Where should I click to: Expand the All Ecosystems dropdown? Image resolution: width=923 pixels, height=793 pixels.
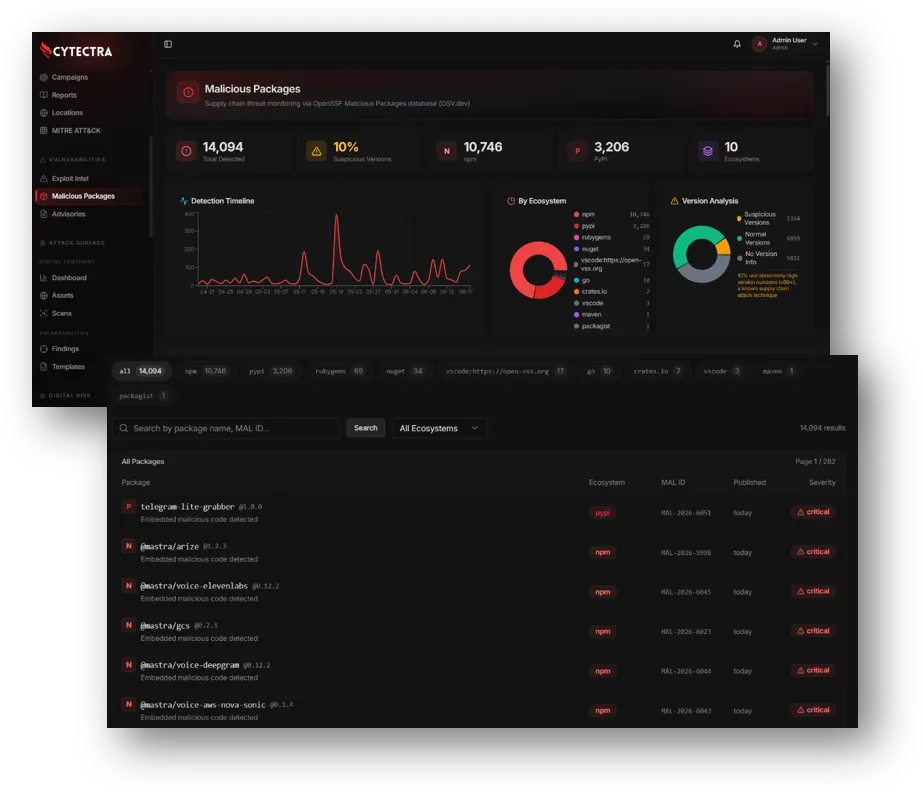coord(439,428)
